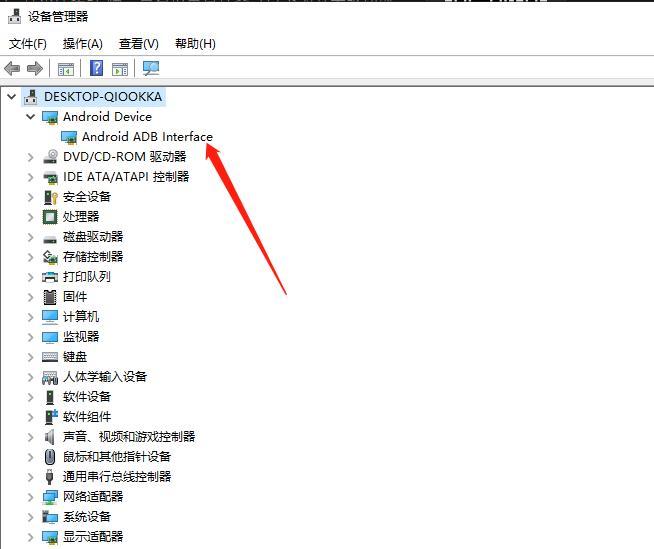Click the 计算机 monitor icon
Viewport: 654px width, 549px height.
[50, 317]
